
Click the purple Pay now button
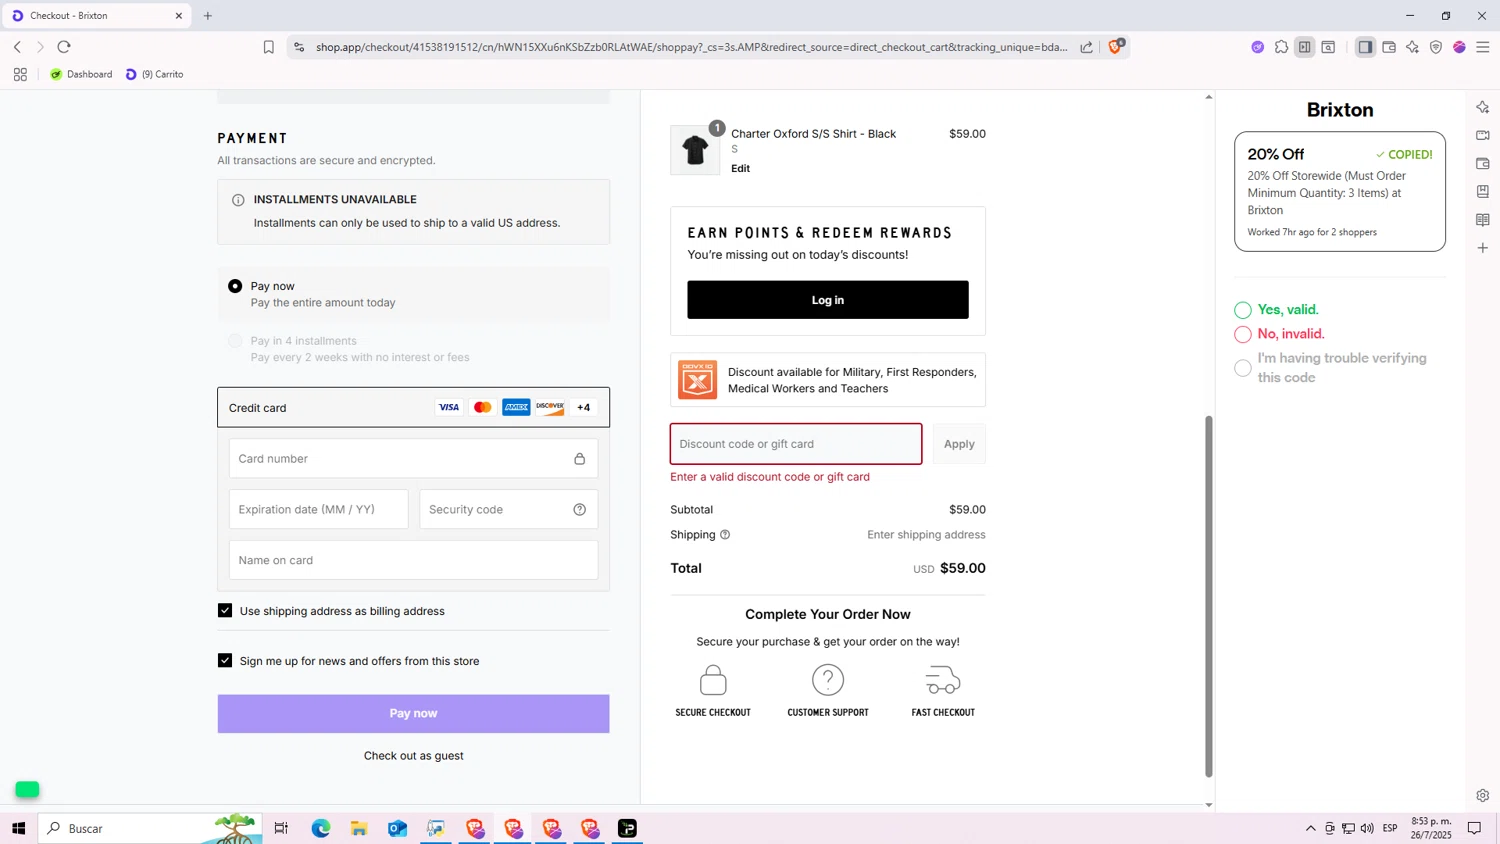[x=413, y=714]
